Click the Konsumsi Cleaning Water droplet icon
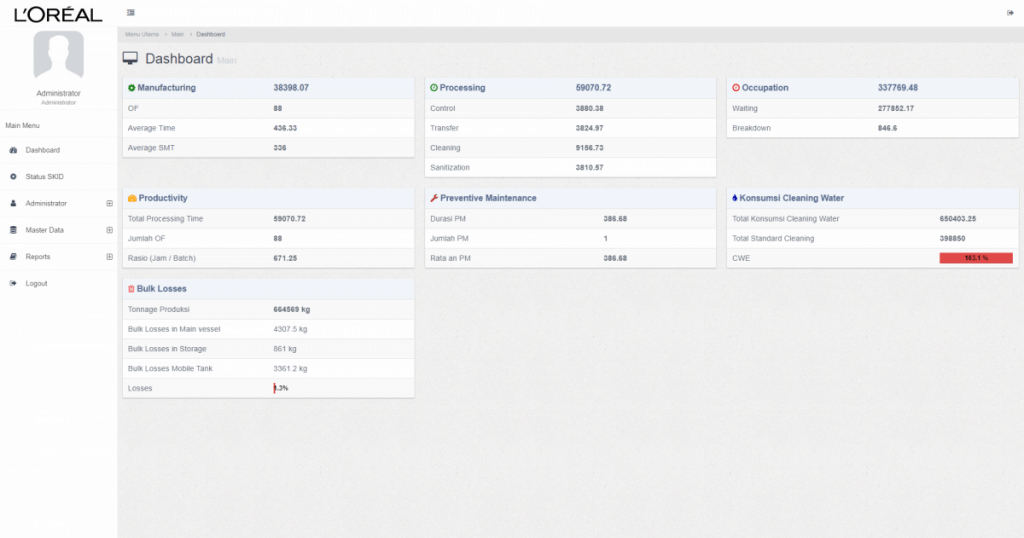Viewport: 1024px width, 538px height. 736,198
